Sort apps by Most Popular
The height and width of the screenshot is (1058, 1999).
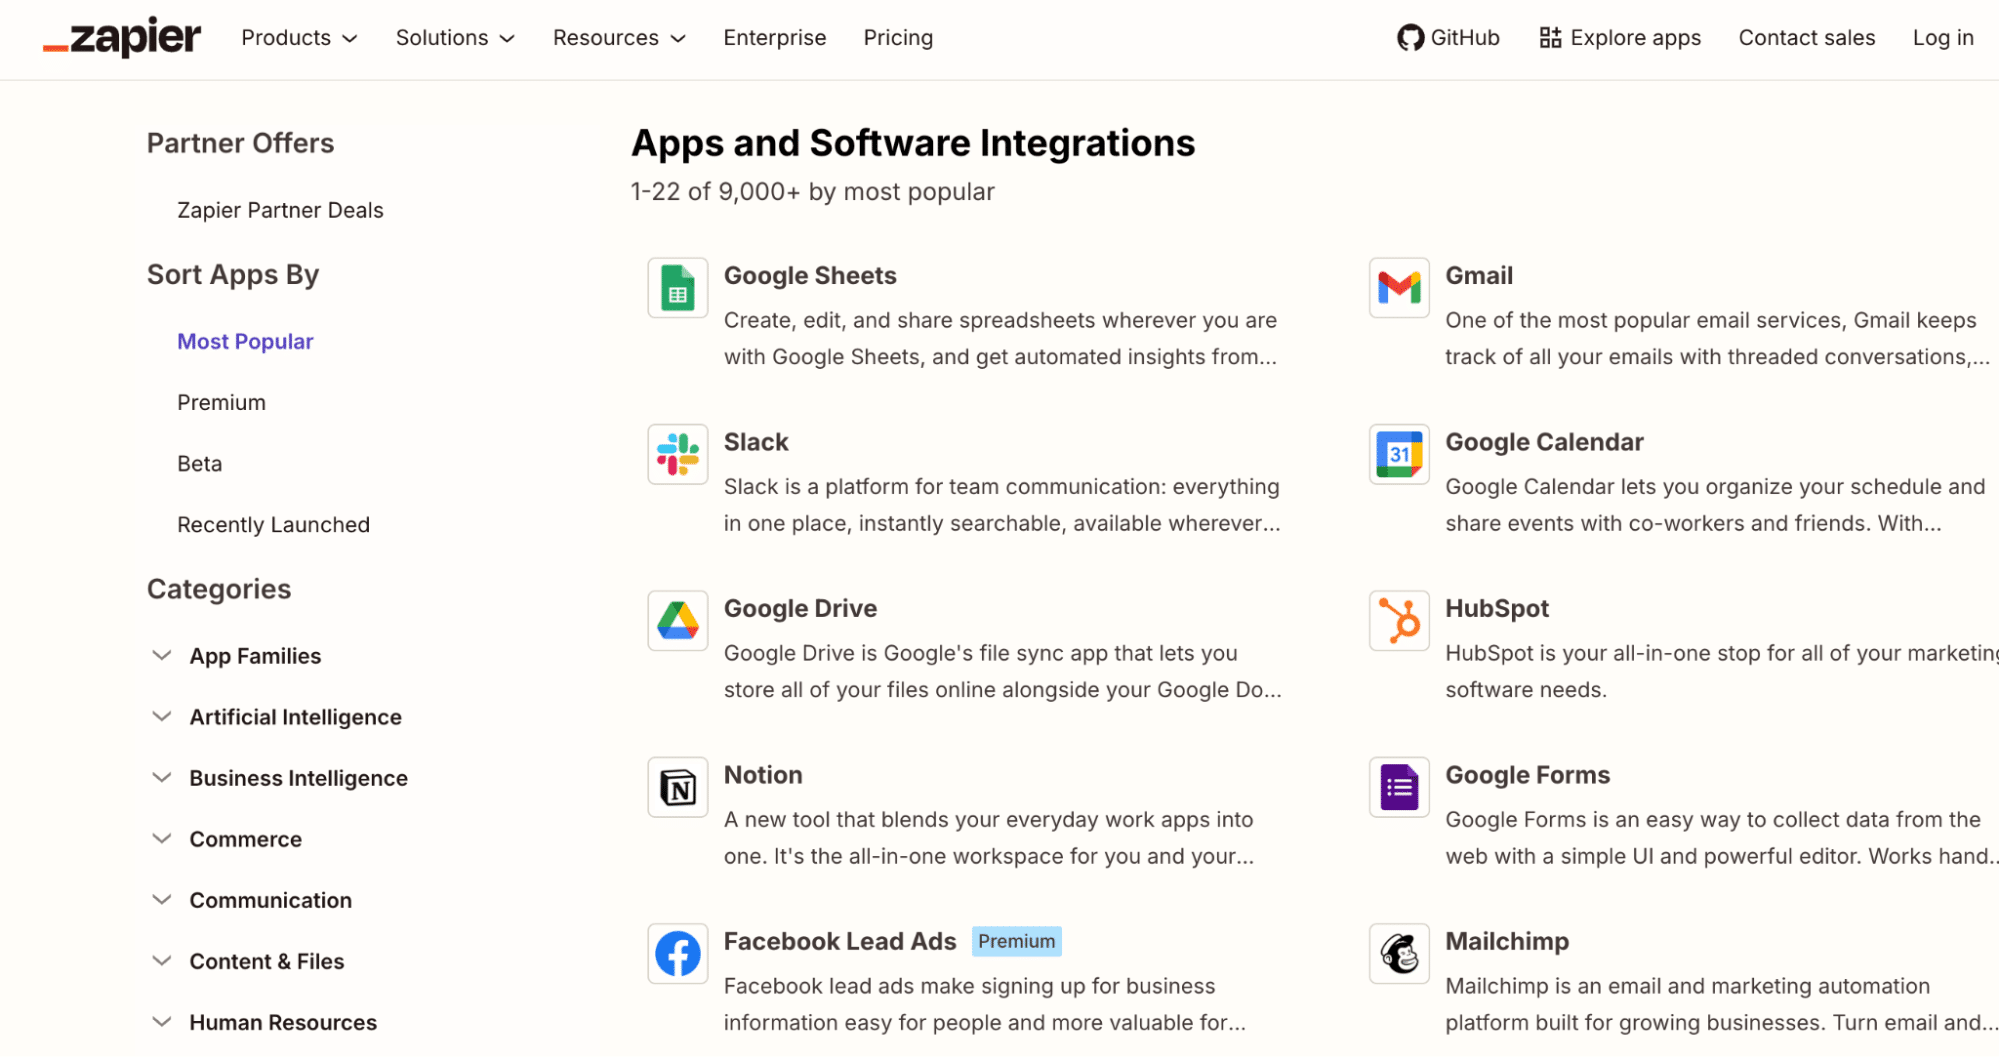(245, 342)
